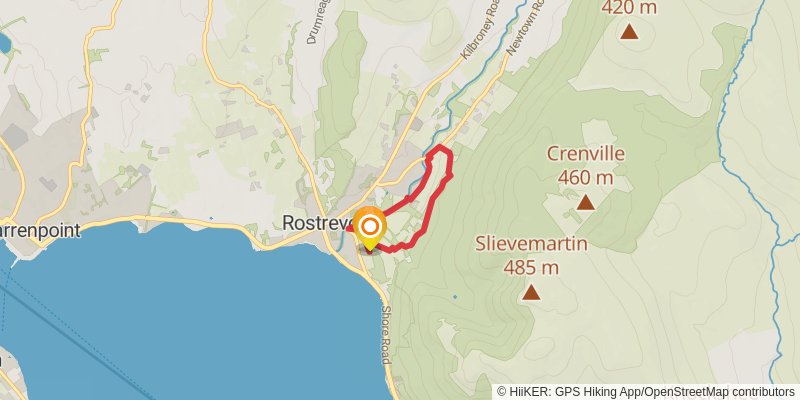Click the small blue pond at top-left
This screenshot has height=400, width=800.
[5, 43]
